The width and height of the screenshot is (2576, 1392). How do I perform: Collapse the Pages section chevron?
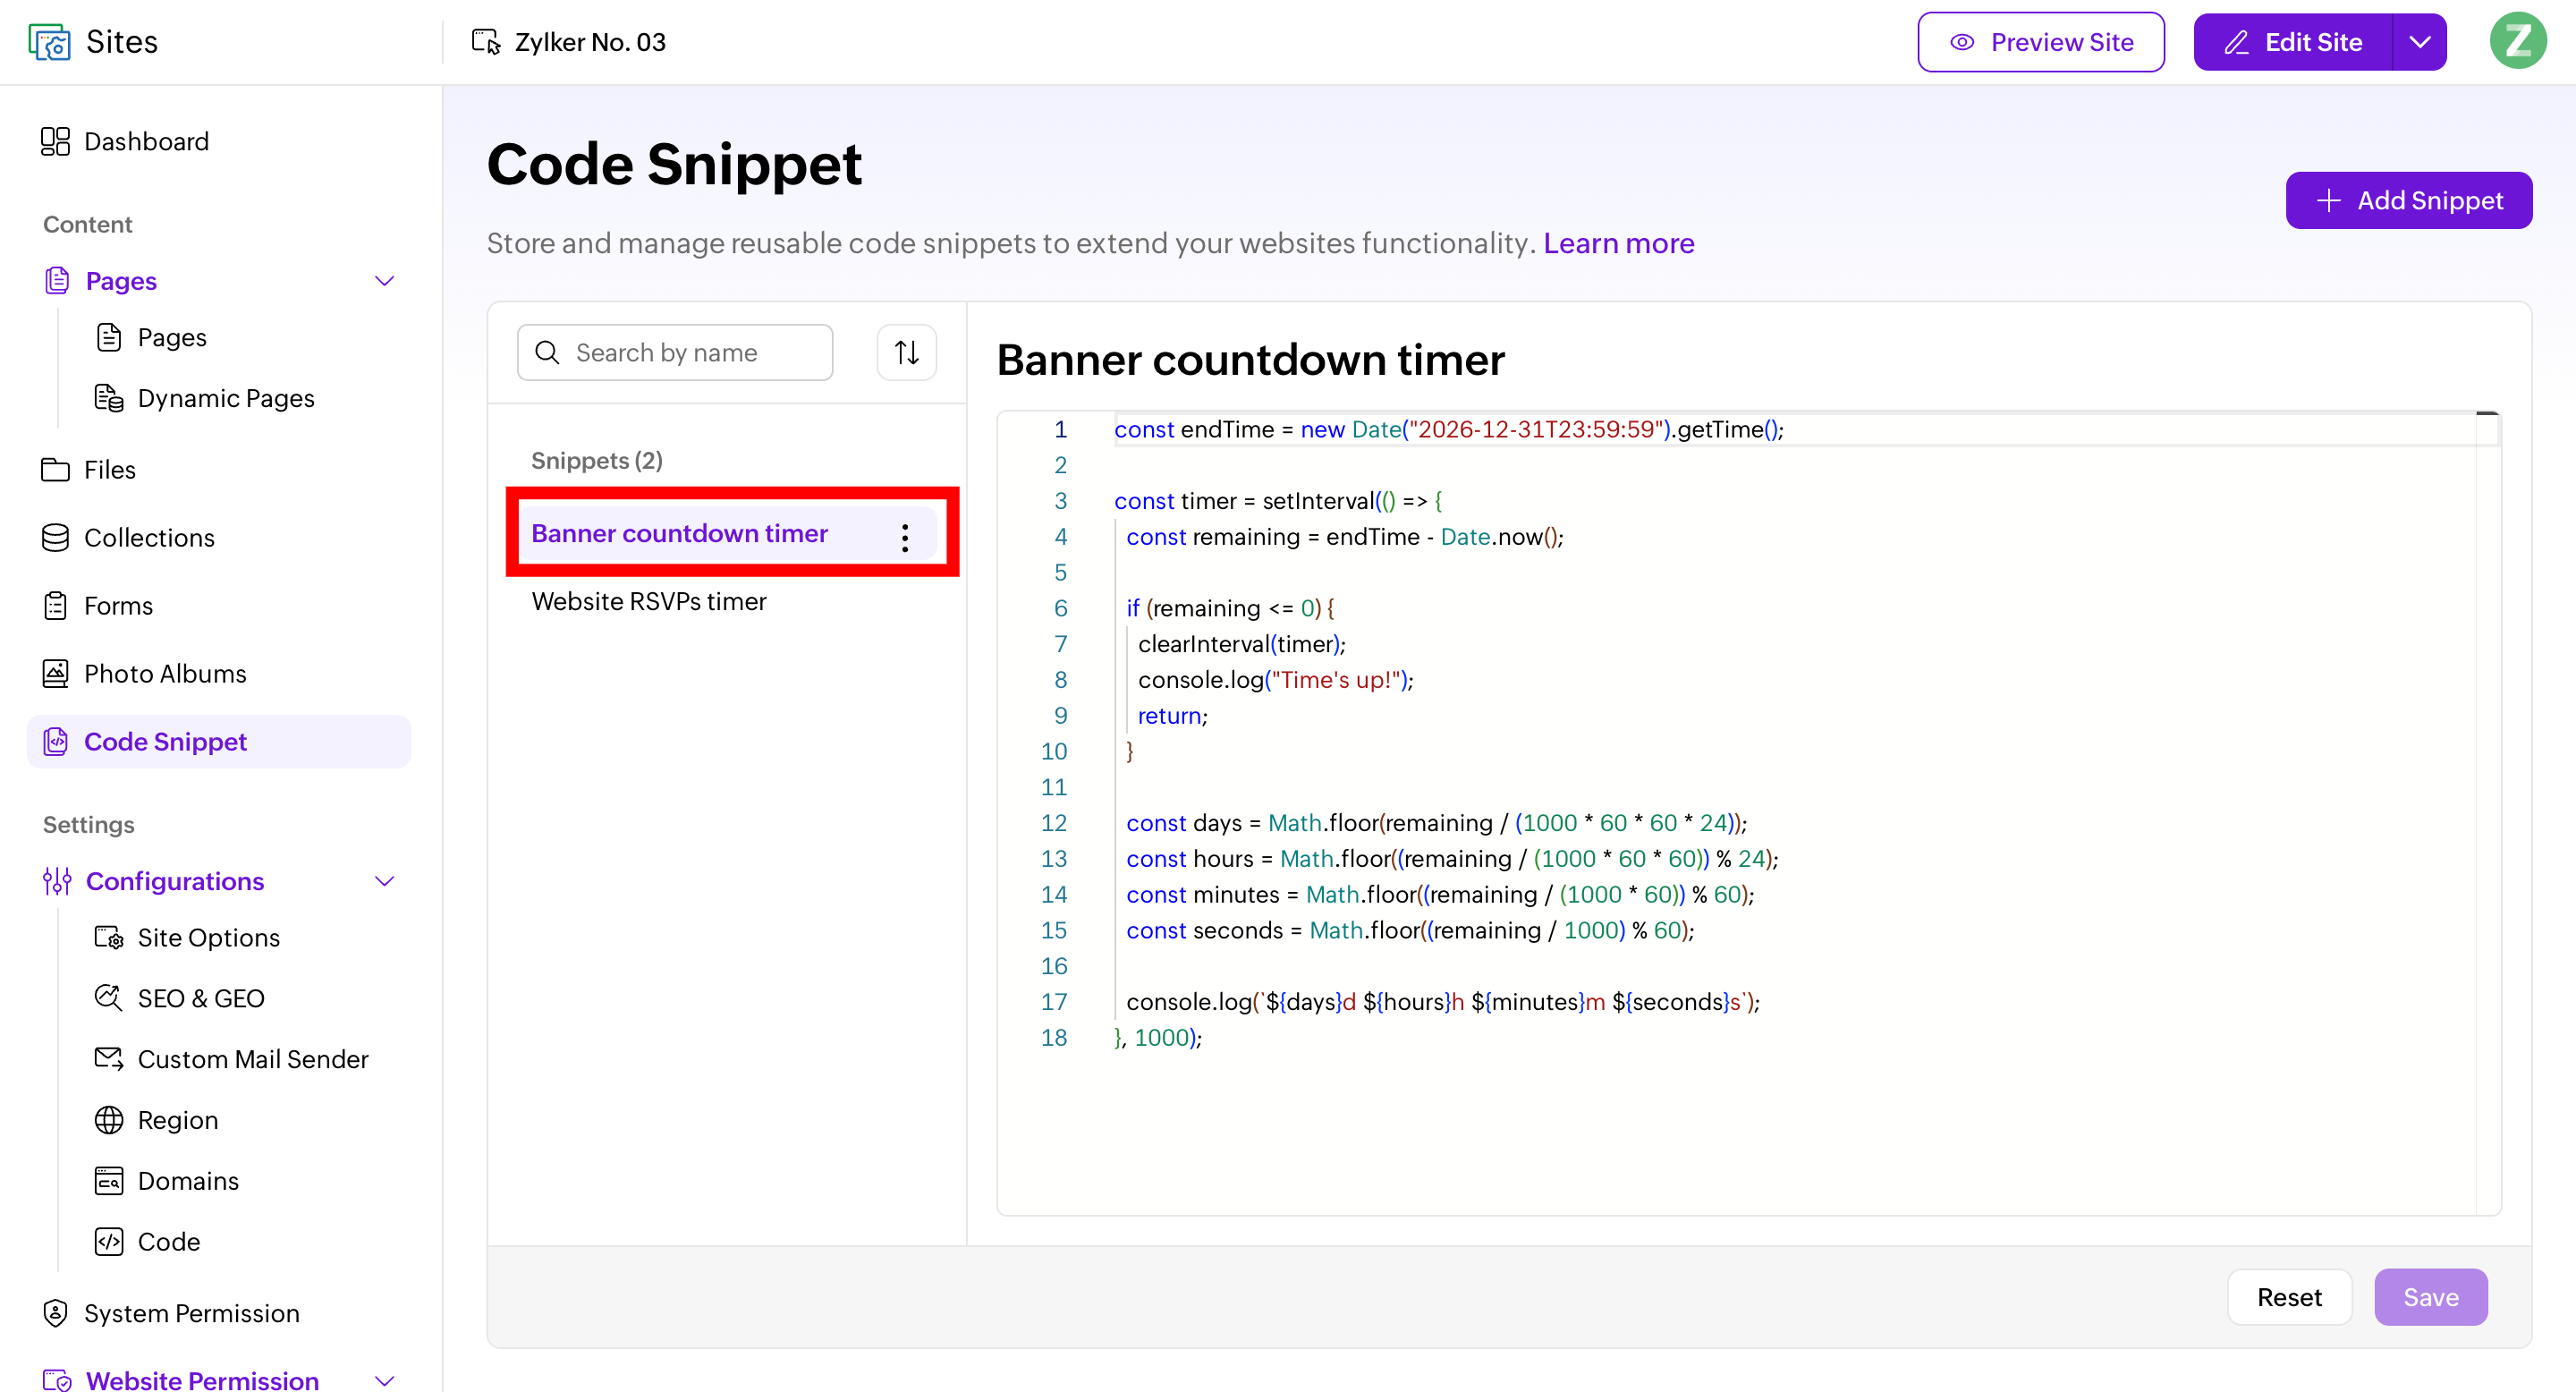click(384, 281)
